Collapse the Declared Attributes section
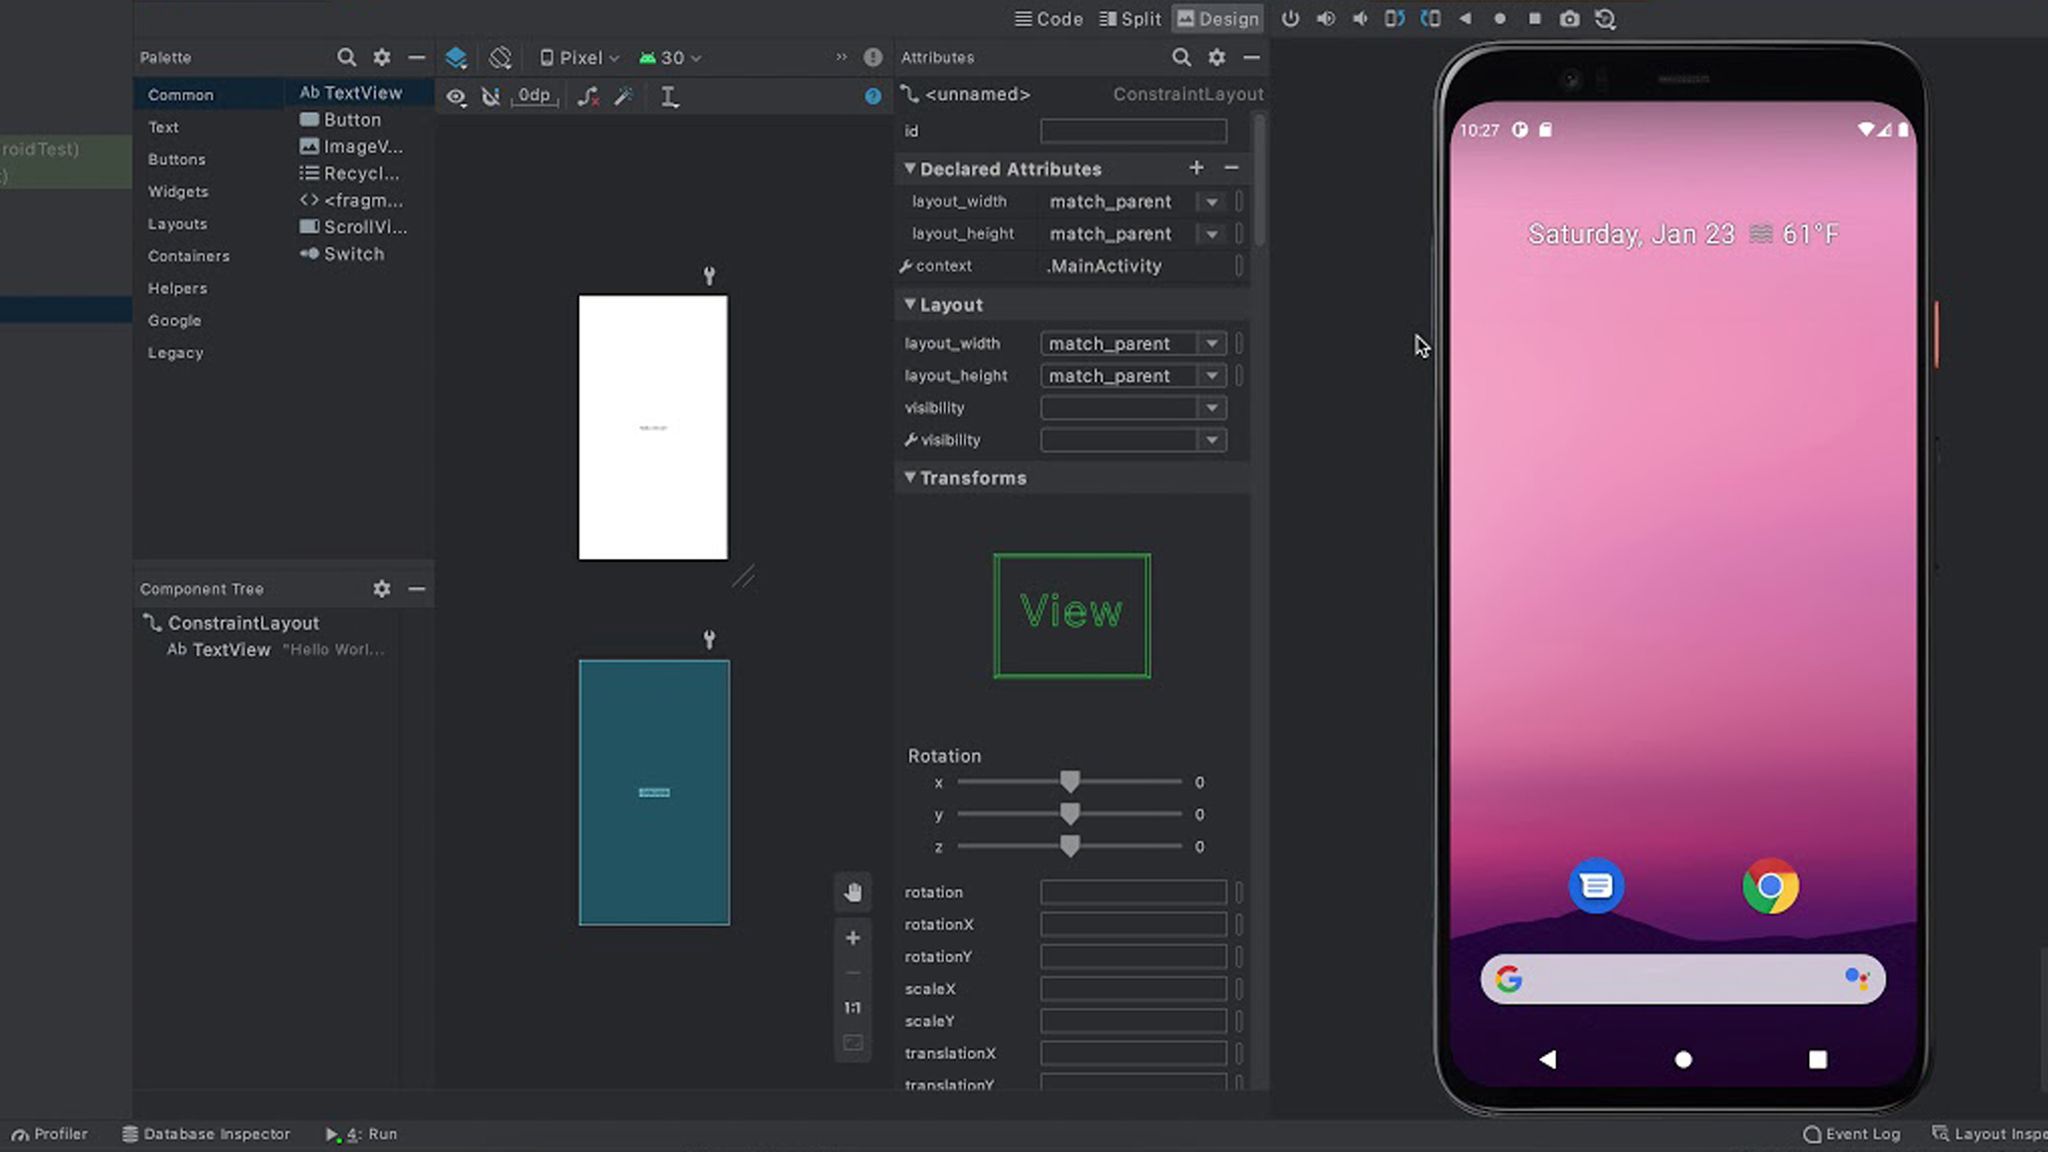 point(911,168)
